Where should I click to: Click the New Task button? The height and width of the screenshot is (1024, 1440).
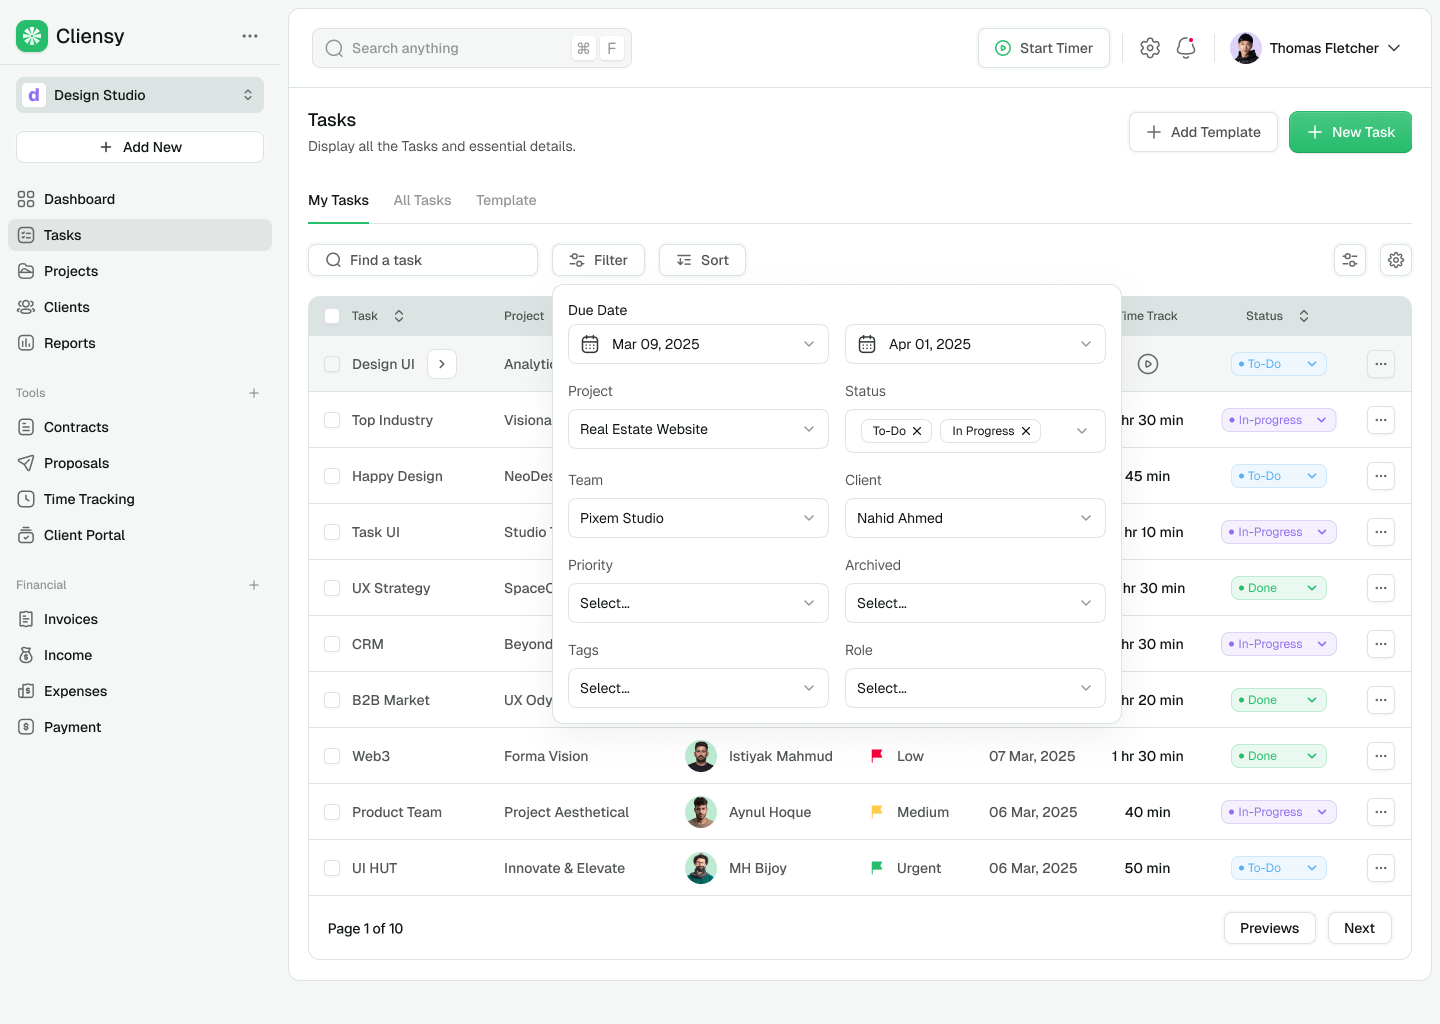1350,132
